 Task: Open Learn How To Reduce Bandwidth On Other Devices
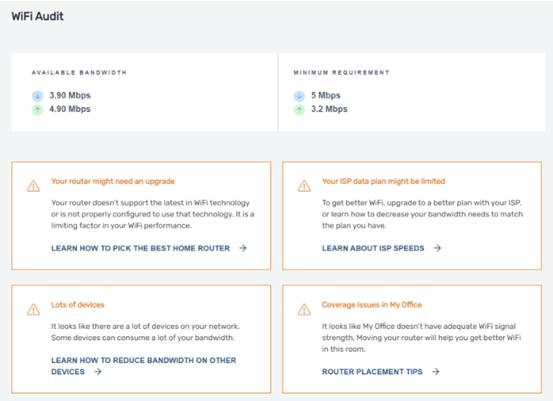(x=144, y=366)
